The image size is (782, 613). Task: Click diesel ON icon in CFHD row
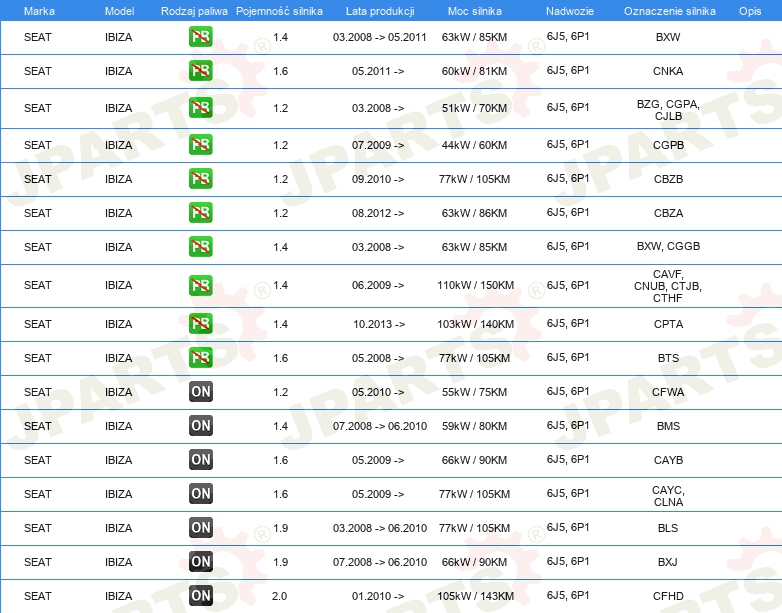tap(200, 595)
